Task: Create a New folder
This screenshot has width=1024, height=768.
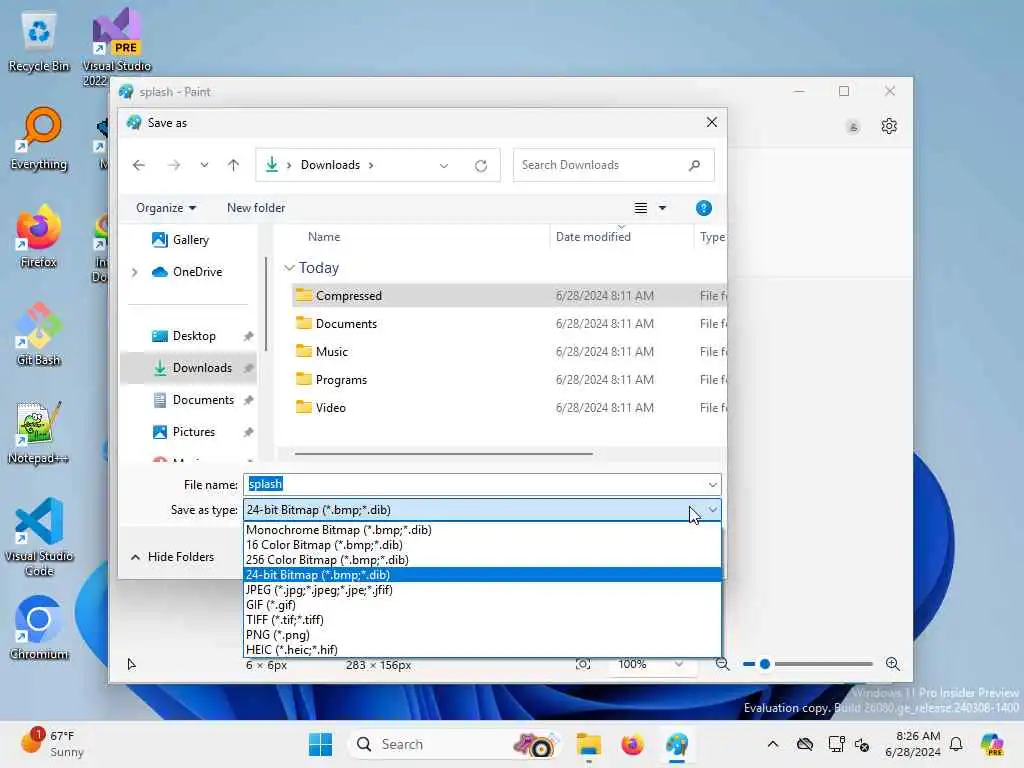Action: [256, 208]
